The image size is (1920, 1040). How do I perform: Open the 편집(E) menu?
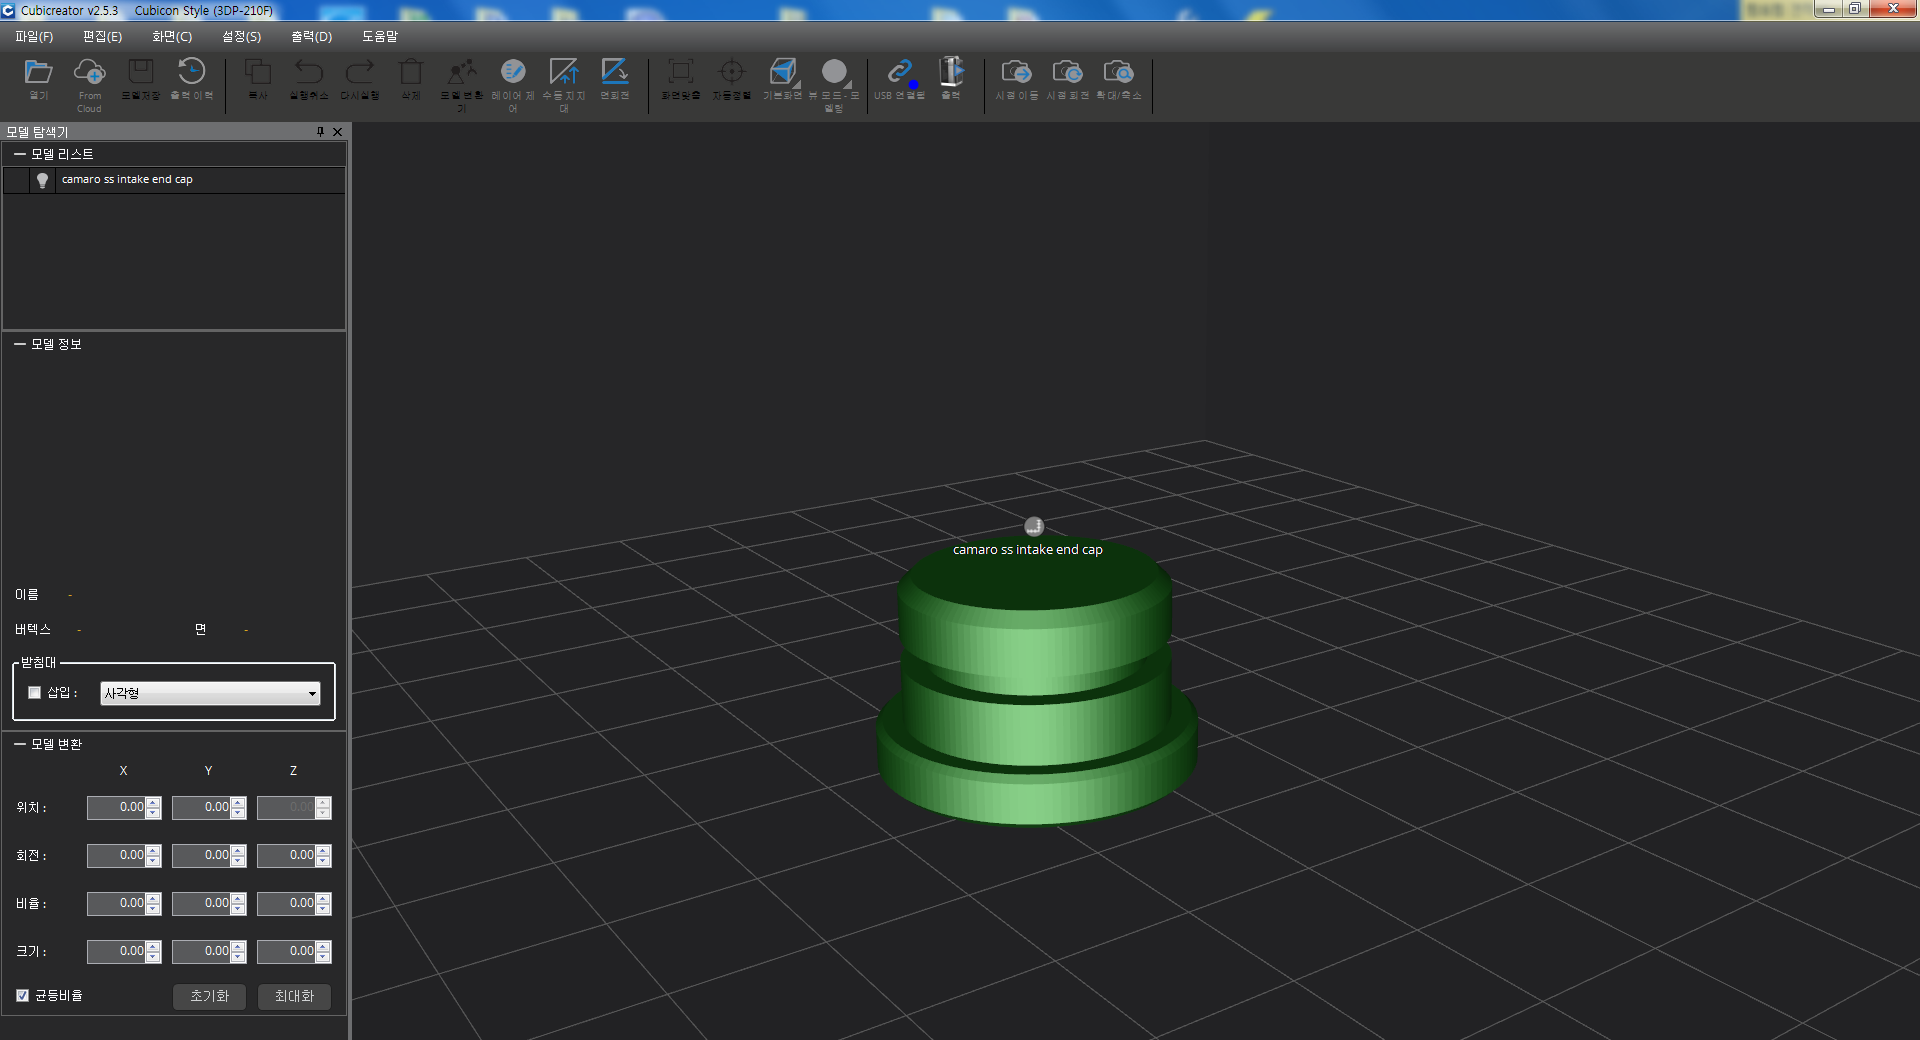pyautogui.click(x=102, y=36)
